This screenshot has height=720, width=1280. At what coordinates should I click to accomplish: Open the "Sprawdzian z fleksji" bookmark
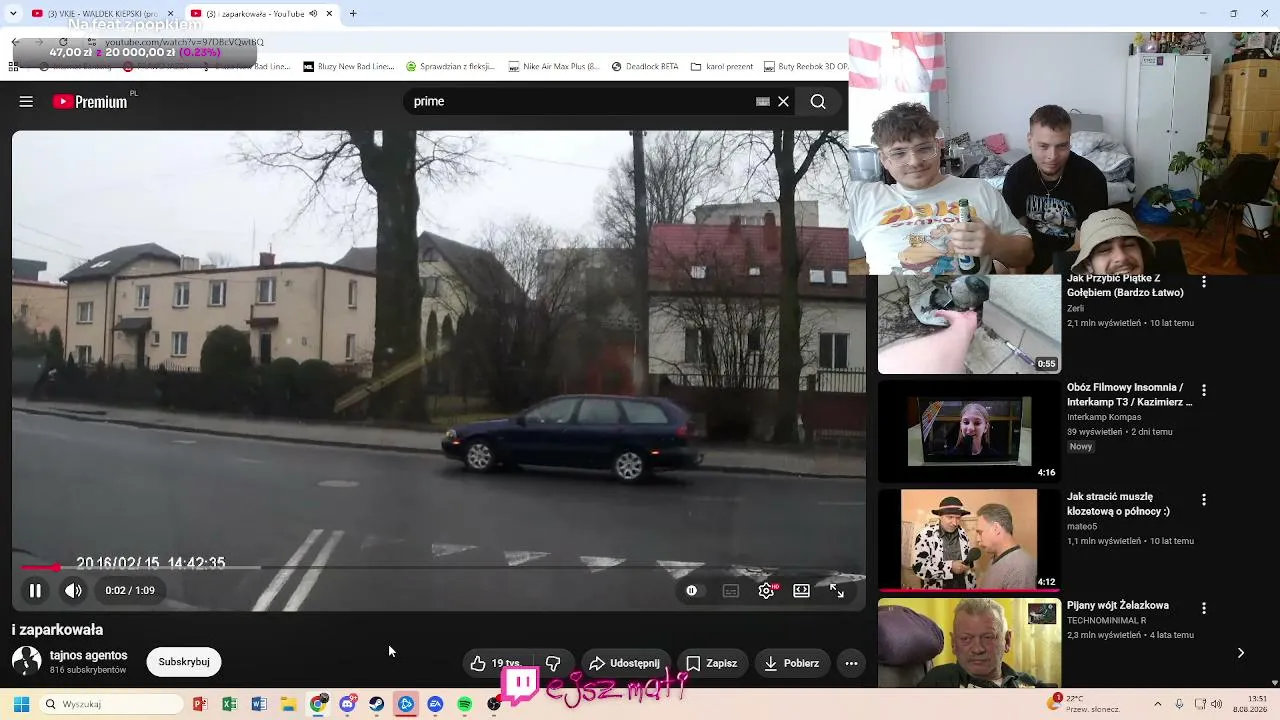(x=450, y=67)
